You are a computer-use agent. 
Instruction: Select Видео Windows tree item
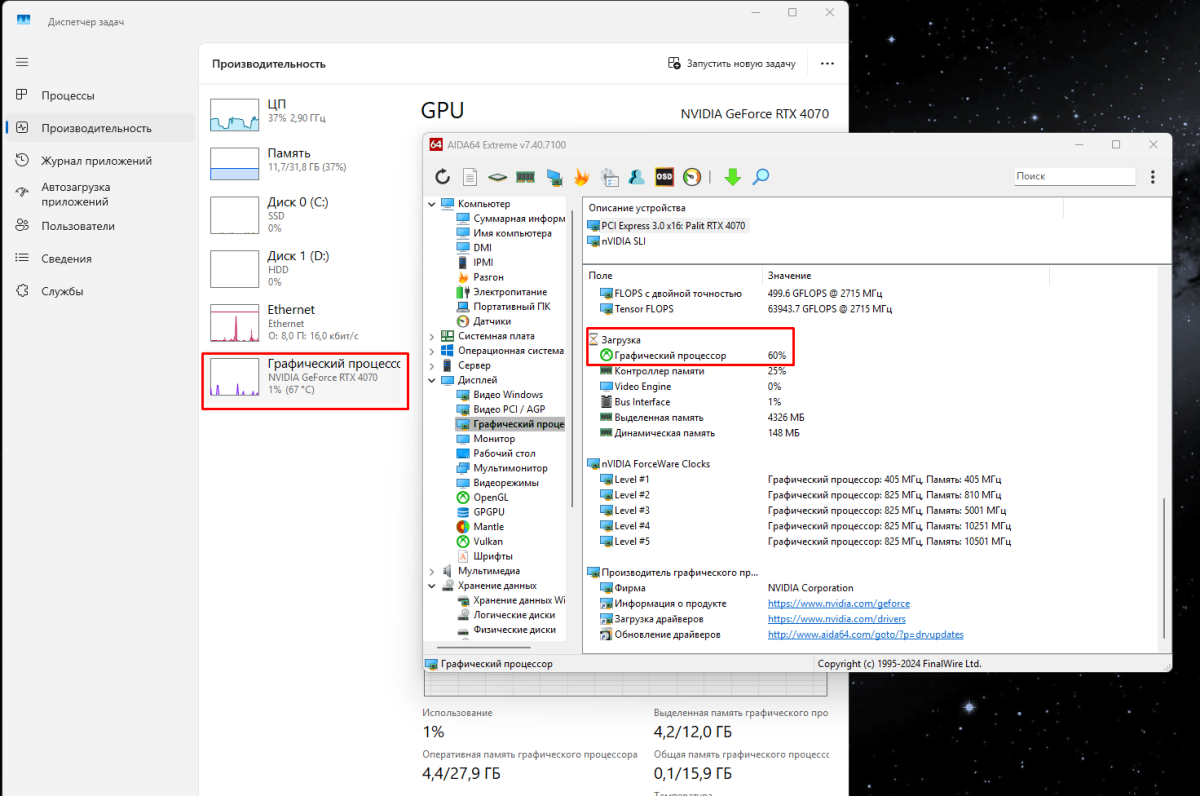500,395
